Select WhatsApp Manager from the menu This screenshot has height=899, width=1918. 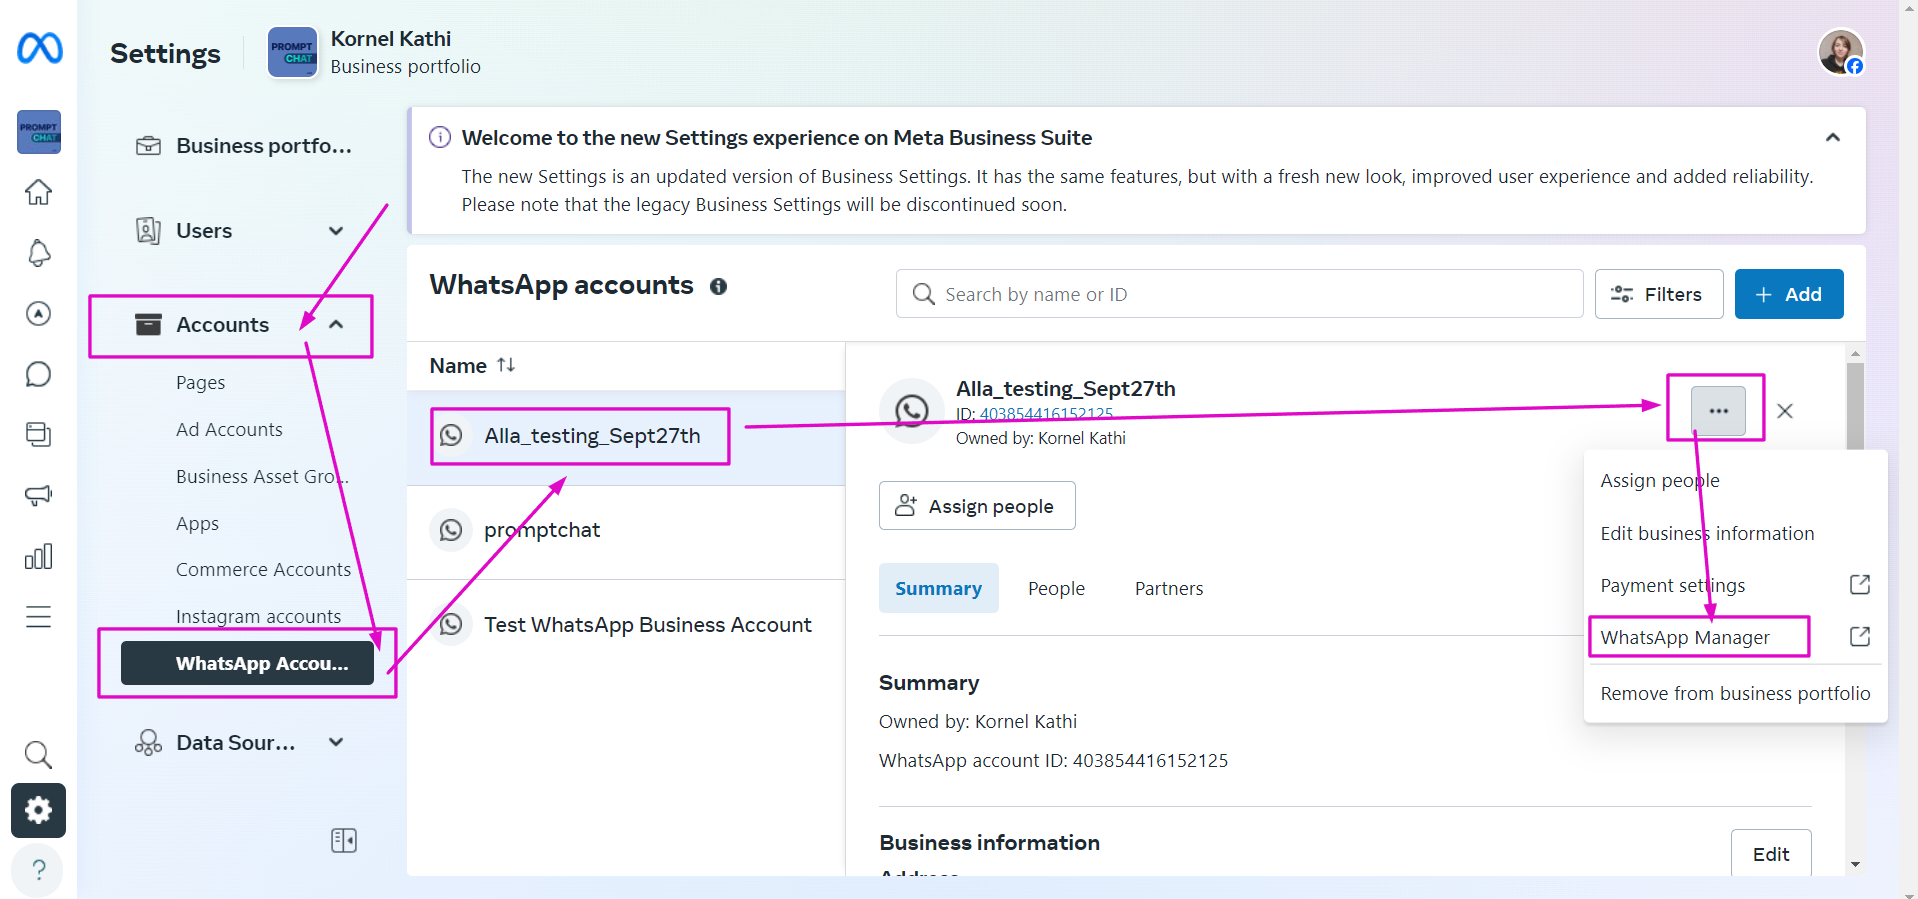pyautogui.click(x=1685, y=637)
